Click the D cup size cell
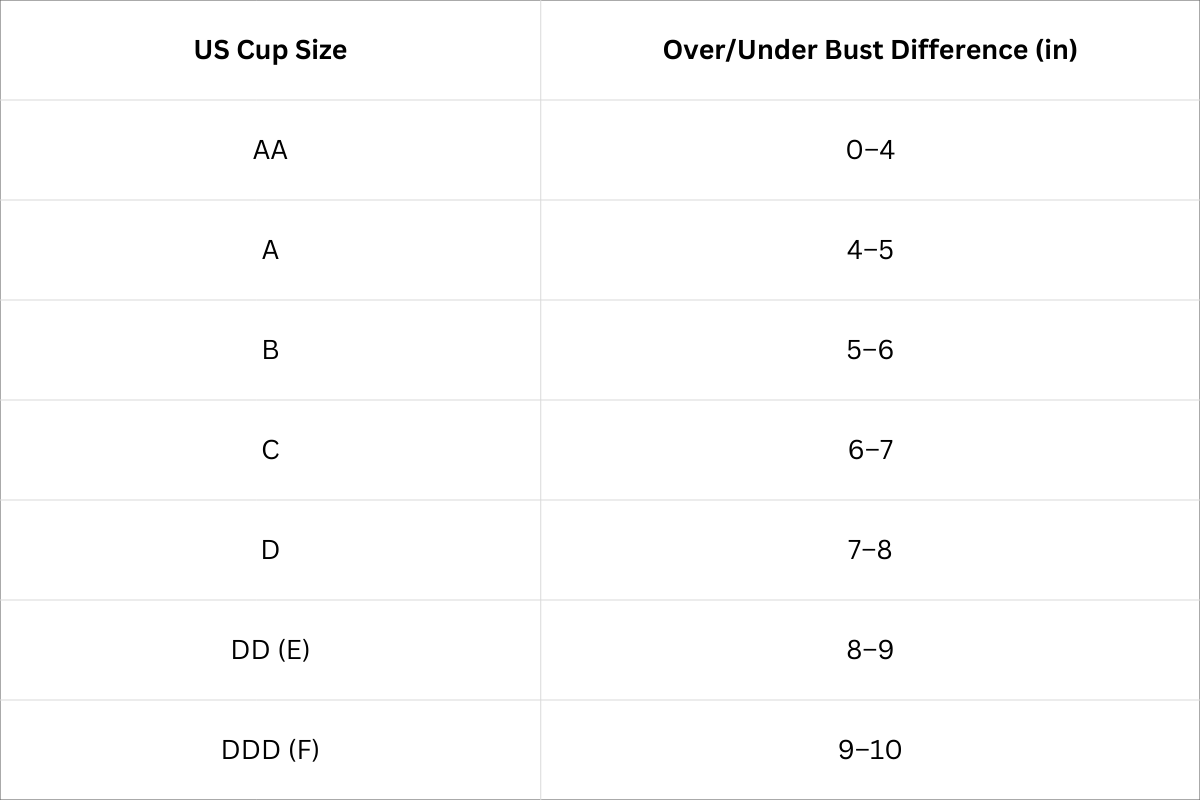Image resolution: width=1200 pixels, height=800 pixels. click(x=270, y=550)
